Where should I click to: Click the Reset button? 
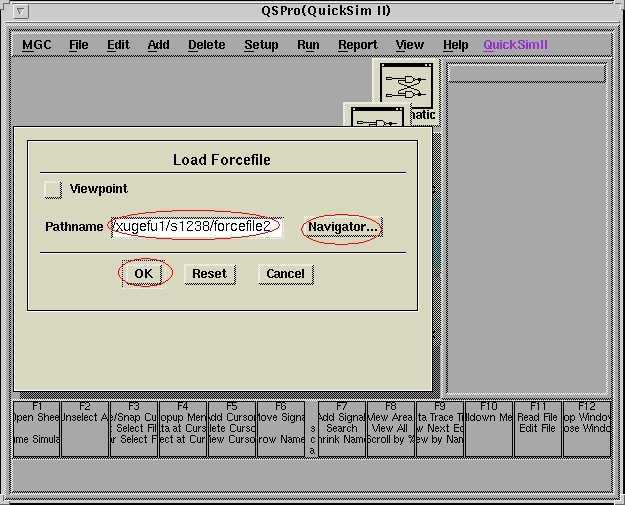click(x=209, y=273)
